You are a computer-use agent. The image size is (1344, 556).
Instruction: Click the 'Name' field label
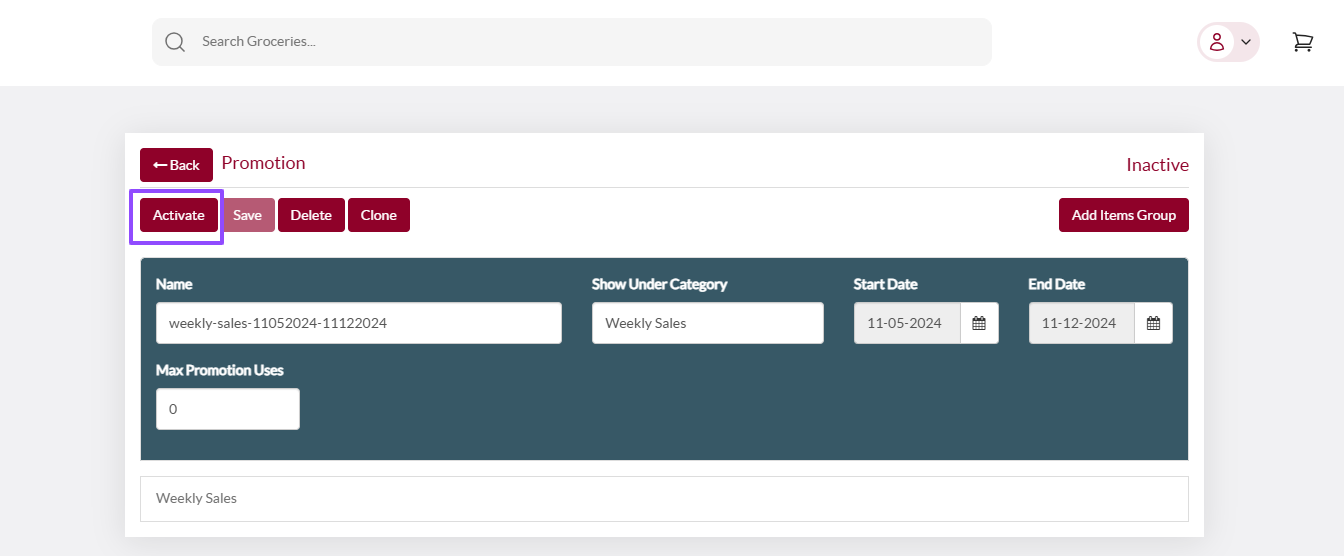coord(174,284)
